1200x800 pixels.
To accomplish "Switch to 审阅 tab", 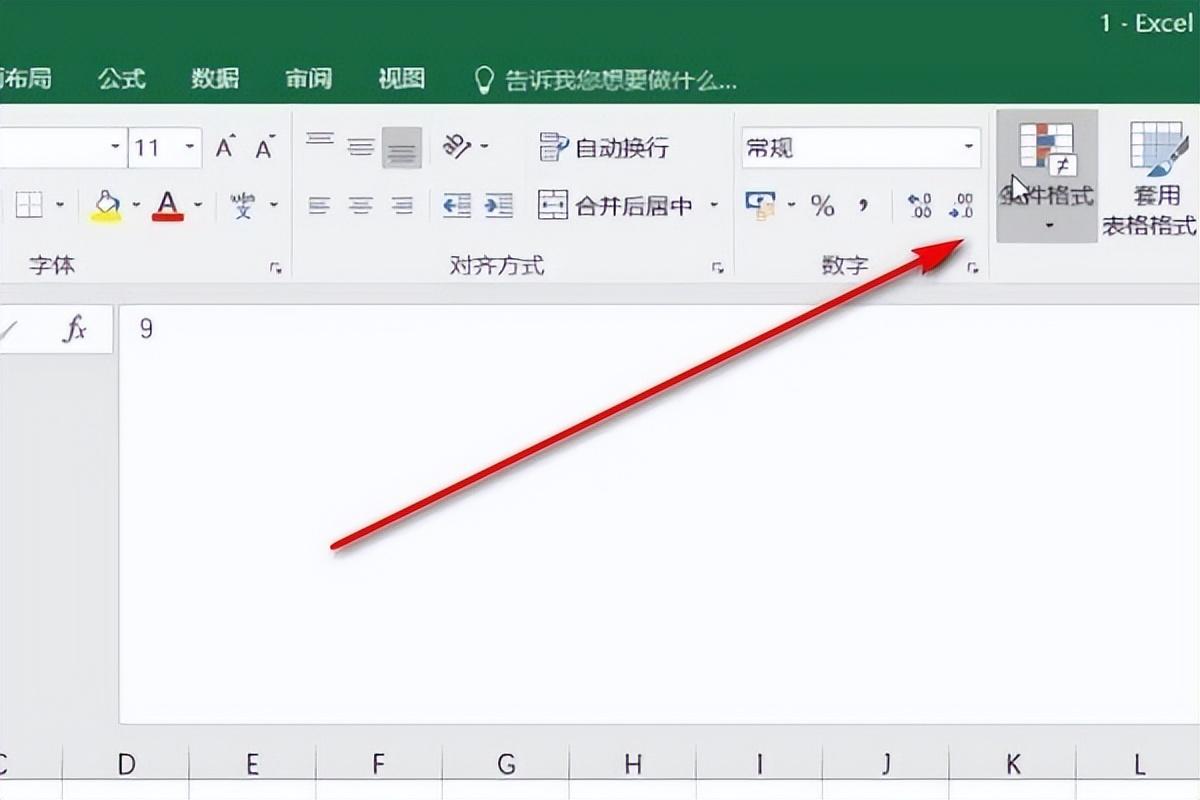I will click(309, 78).
